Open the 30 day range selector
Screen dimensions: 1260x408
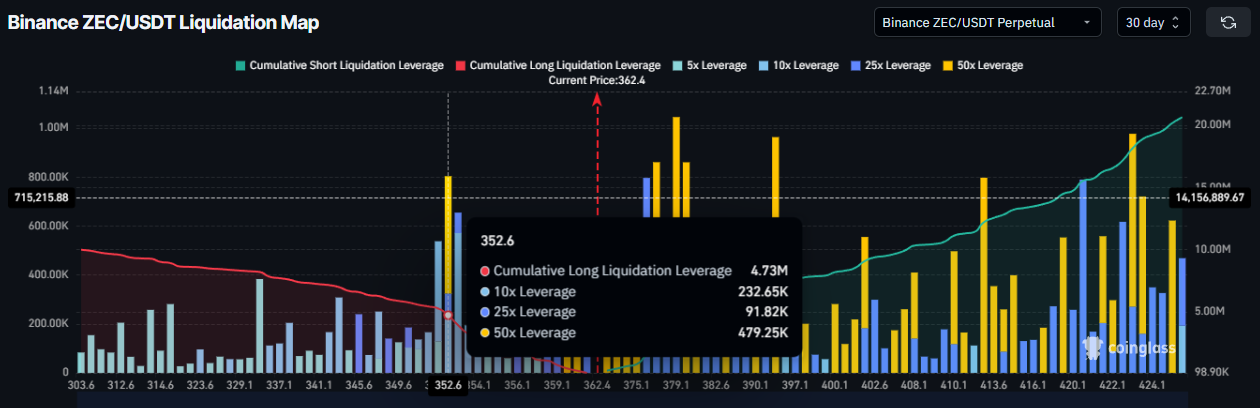point(1153,22)
